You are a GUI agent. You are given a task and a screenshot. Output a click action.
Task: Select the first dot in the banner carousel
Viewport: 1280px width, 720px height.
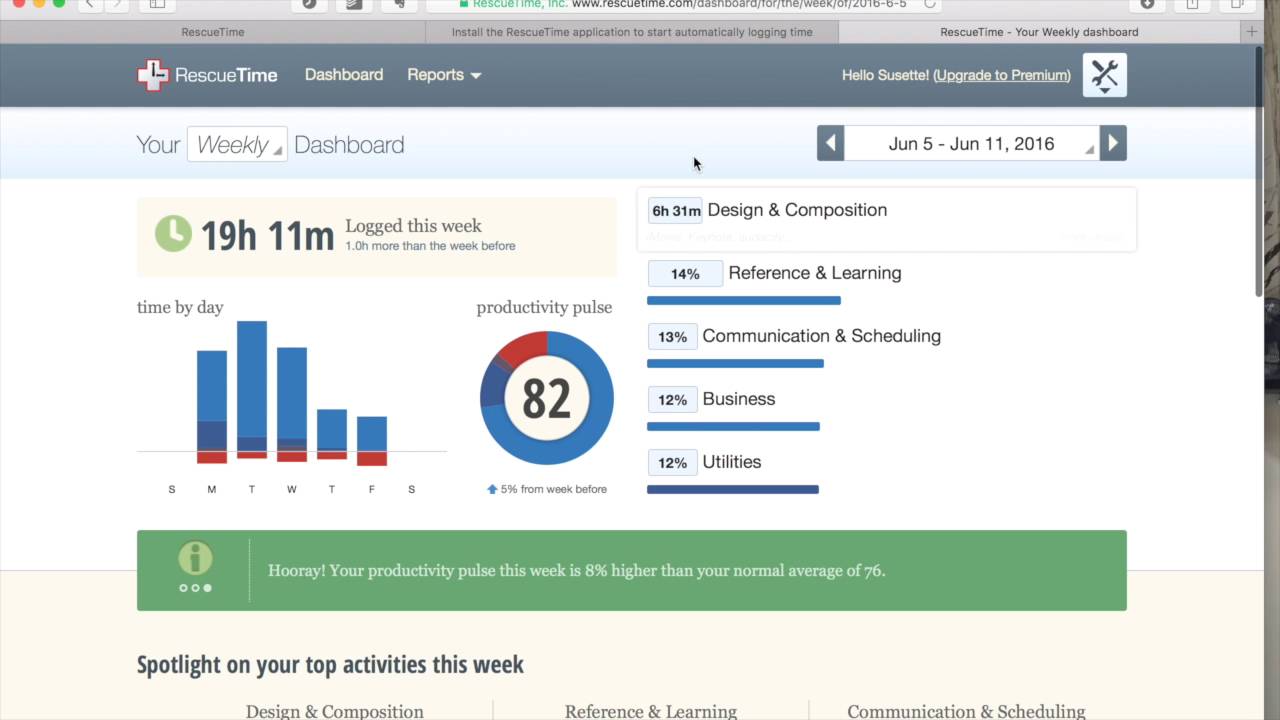(x=183, y=588)
